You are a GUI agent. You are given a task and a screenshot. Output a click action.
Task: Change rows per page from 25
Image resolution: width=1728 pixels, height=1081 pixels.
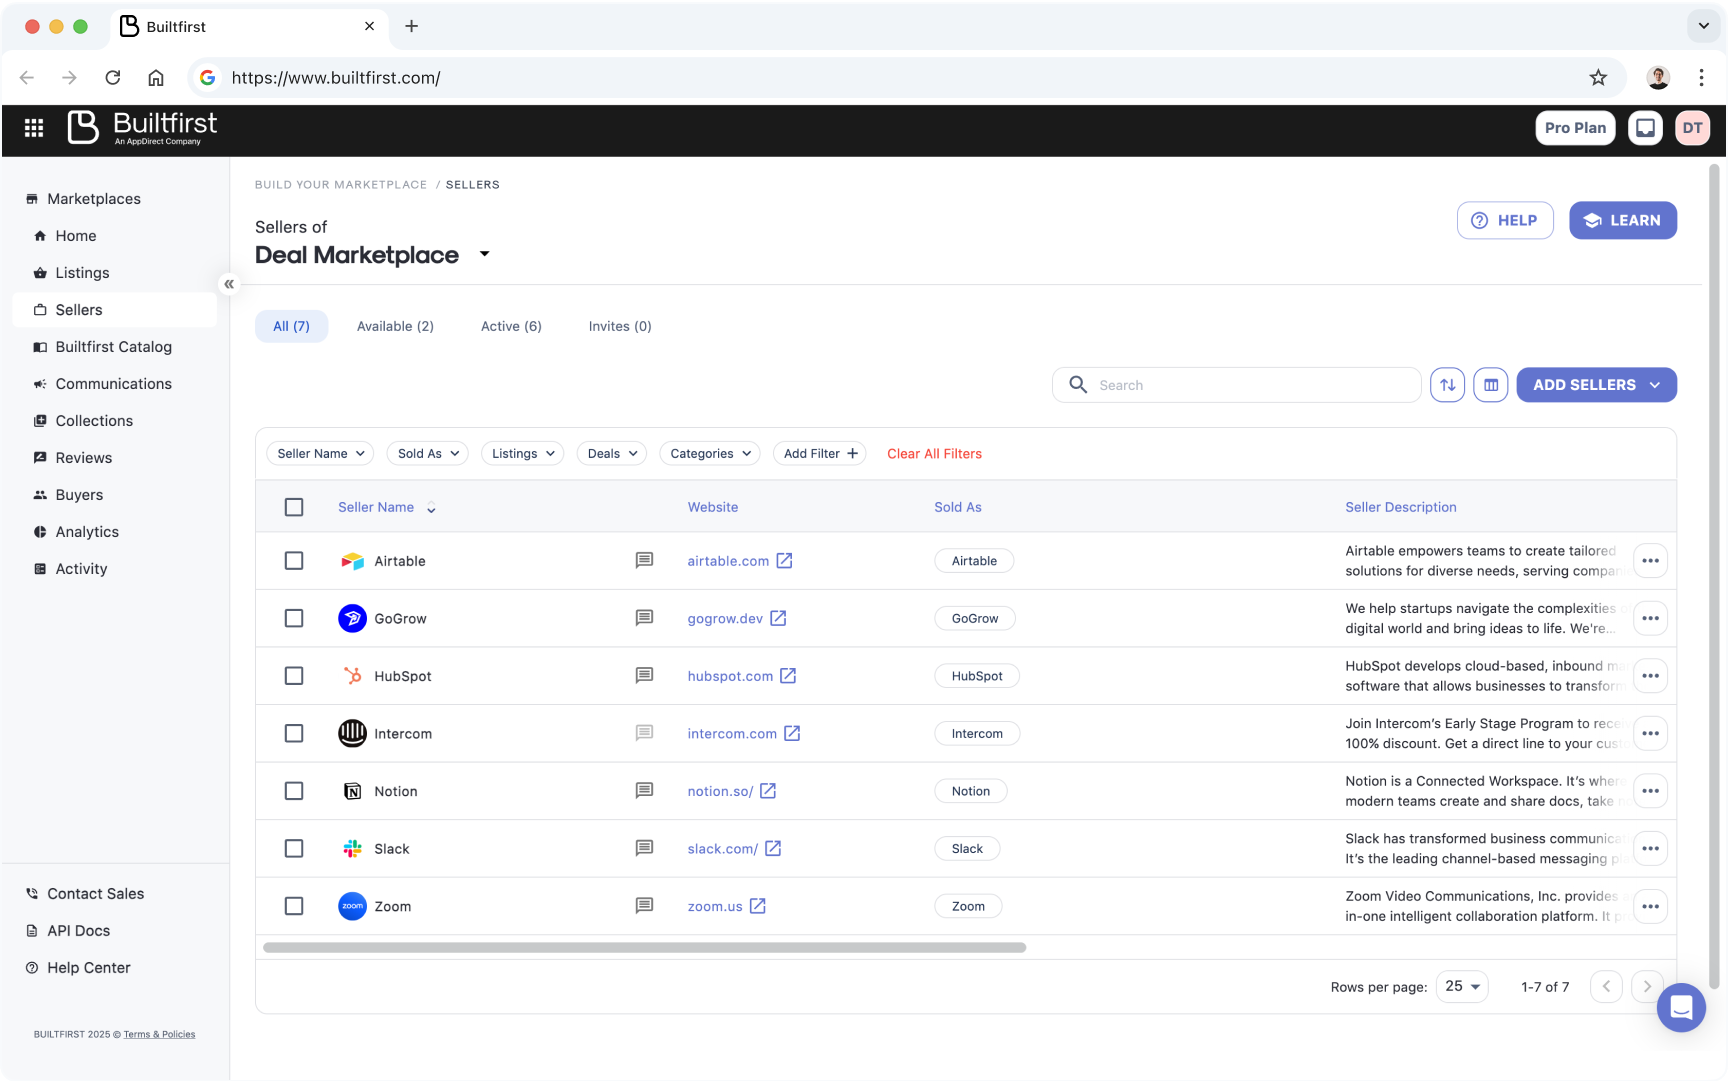(x=1462, y=986)
